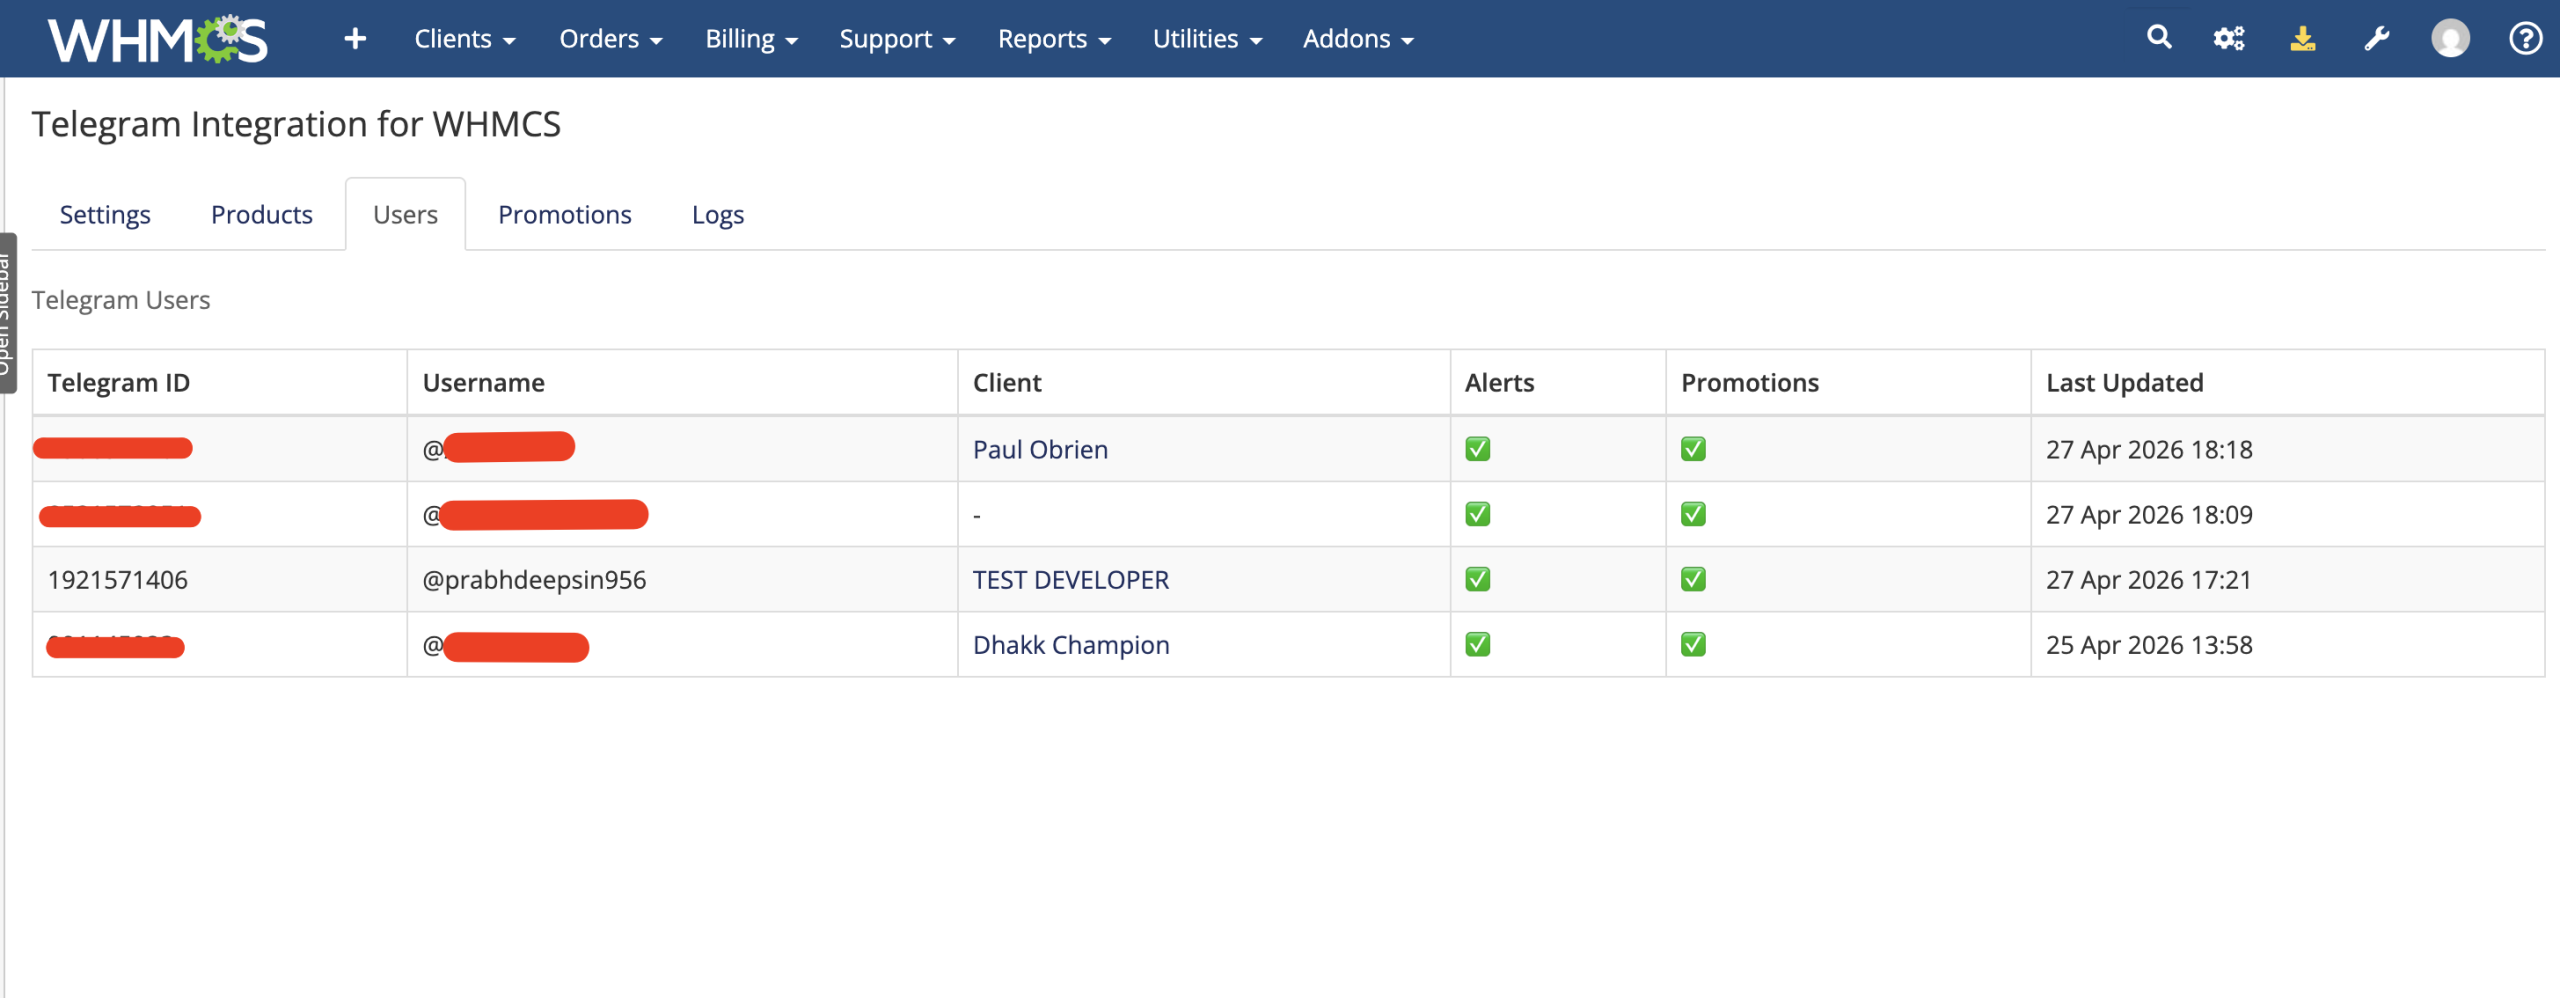Toggle Alerts checkmark for TEST DEVELOPER

point(1478,579)
